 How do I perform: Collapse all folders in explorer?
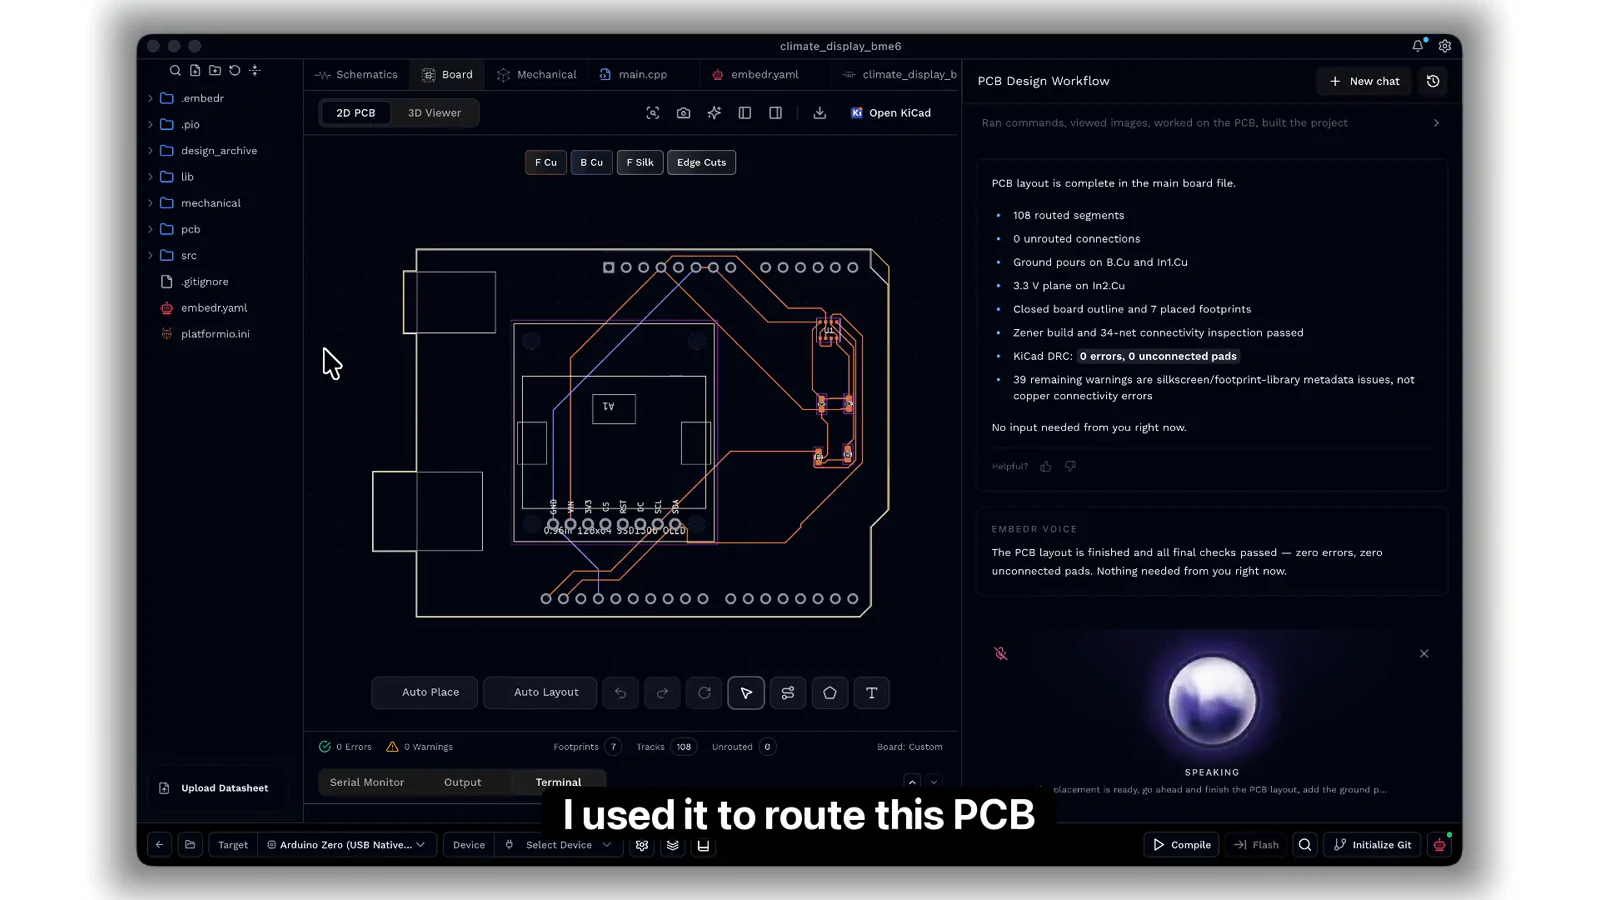(255, 71)
